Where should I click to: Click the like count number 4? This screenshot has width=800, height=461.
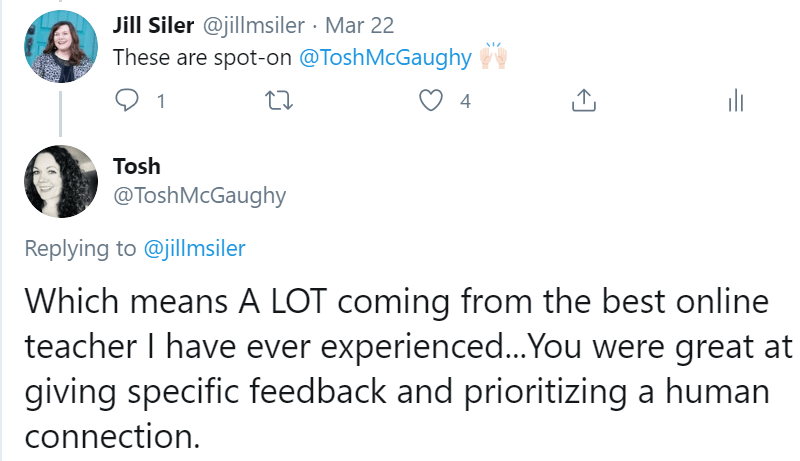tap(465, 100)
